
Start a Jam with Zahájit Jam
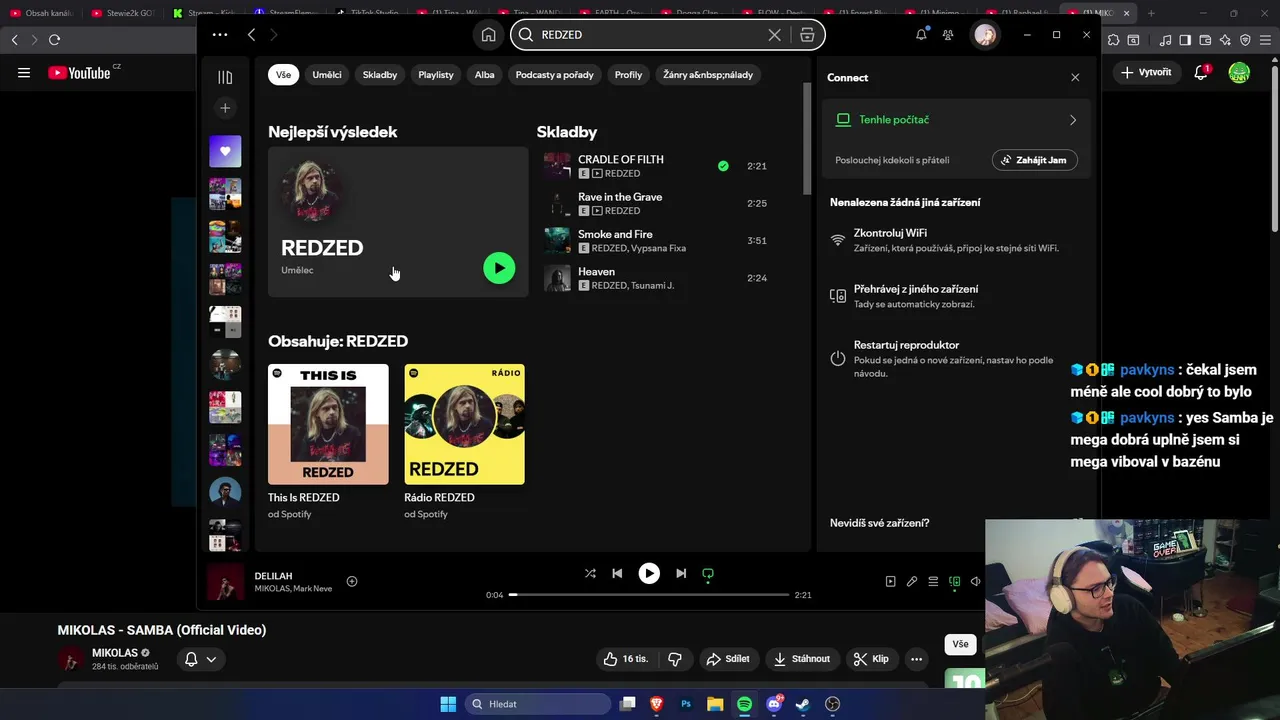[1034, 160]
